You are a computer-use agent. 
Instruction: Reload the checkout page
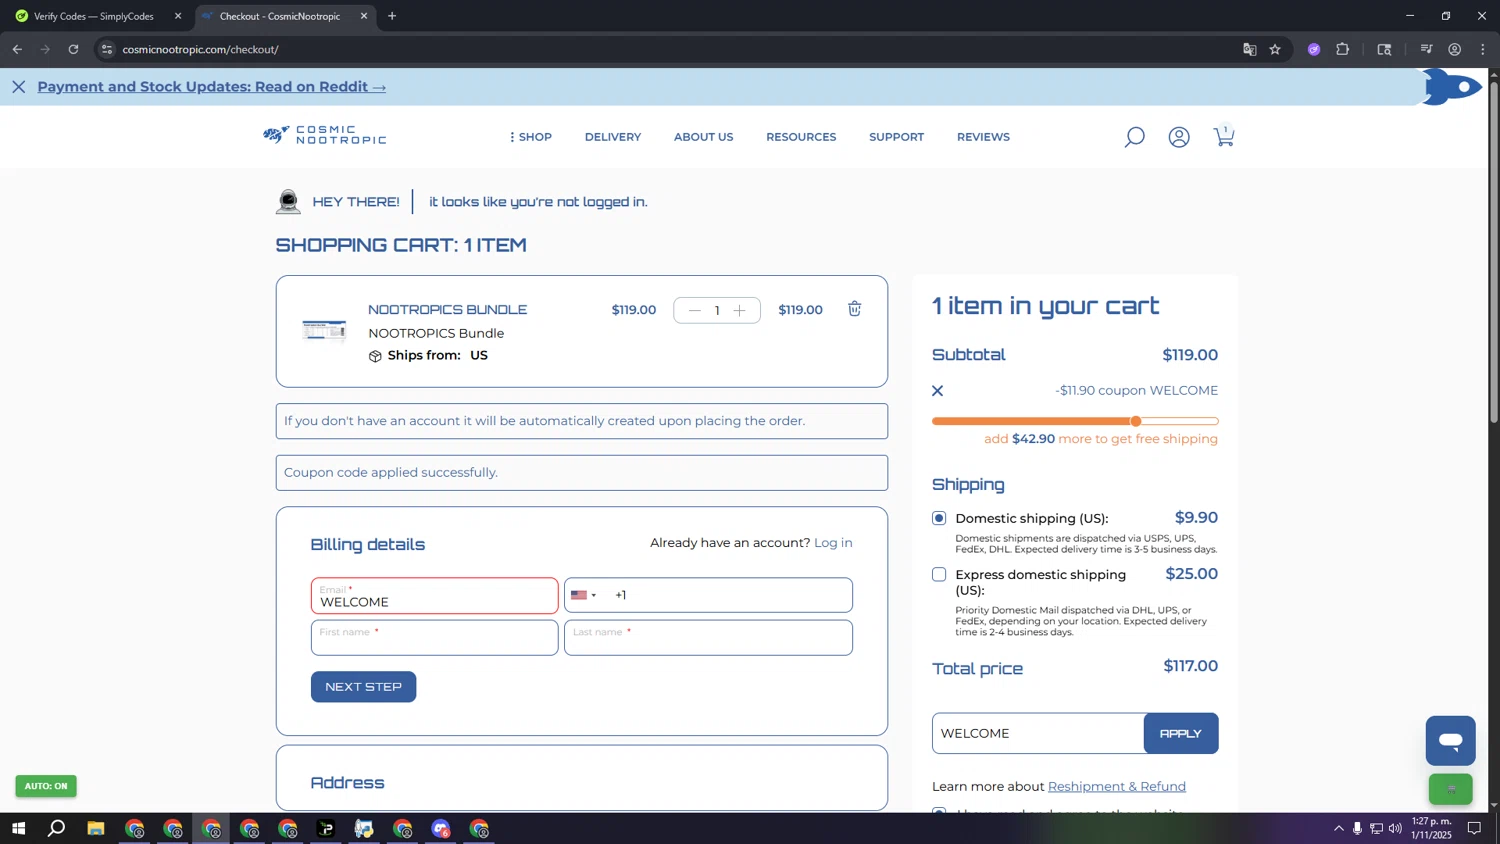pos(73,49)
